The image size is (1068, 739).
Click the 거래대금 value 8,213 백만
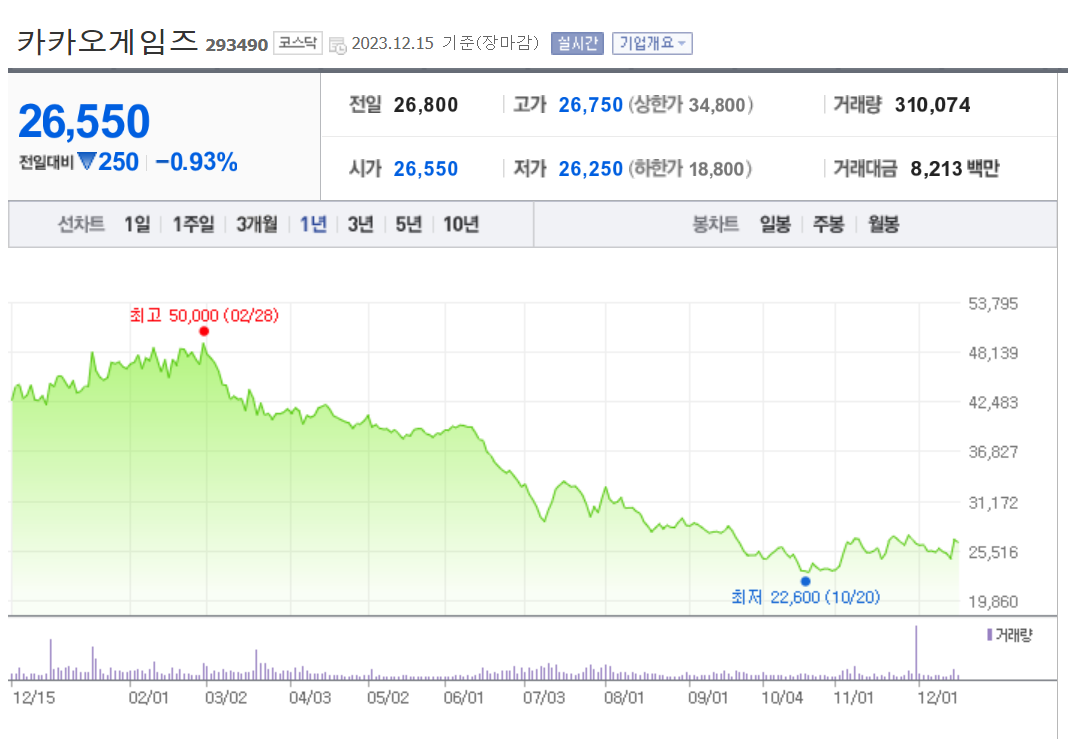coord(955,169)
